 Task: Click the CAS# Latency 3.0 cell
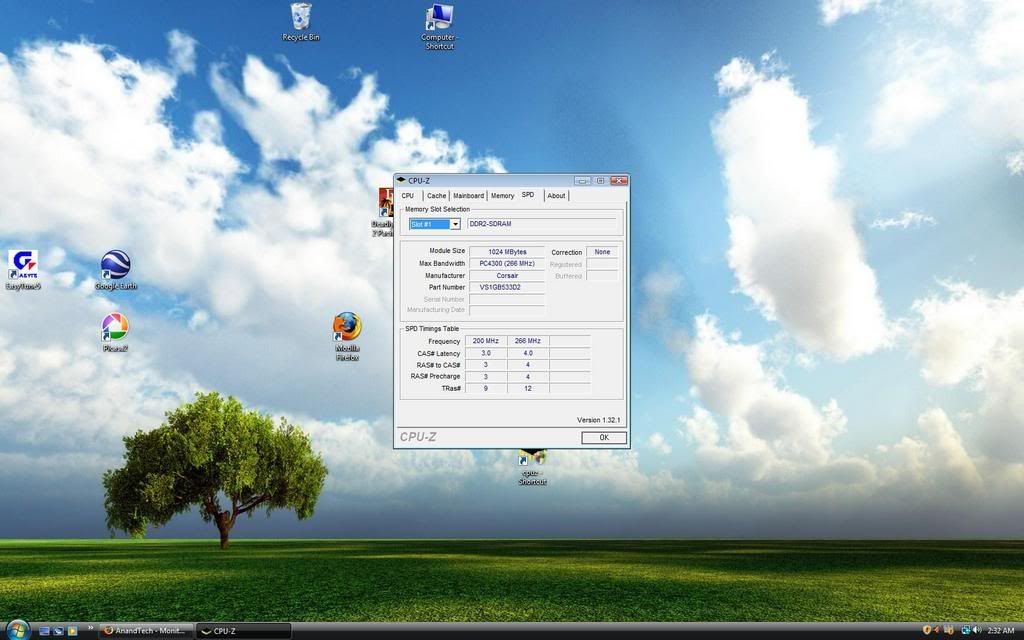pyautogui.click(x=486, y=353)
